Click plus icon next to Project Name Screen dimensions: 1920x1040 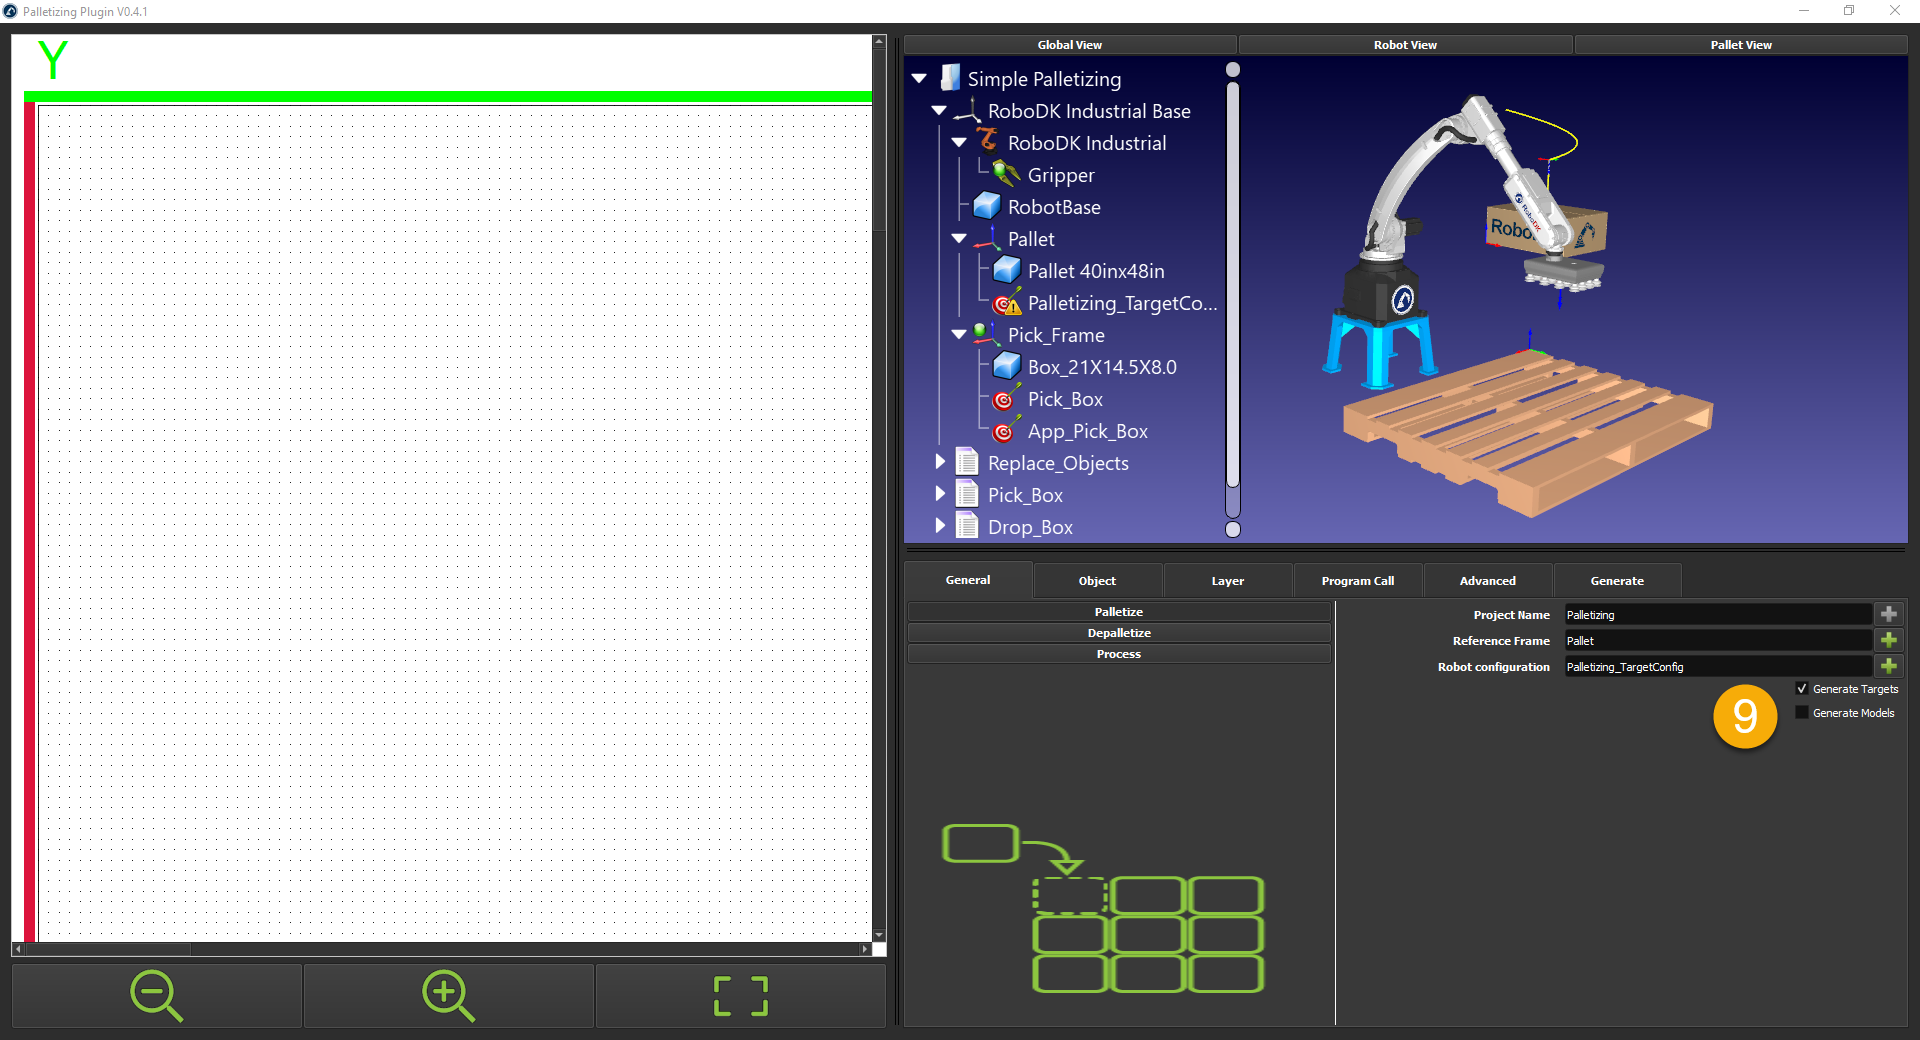(x=1889, y=614)
